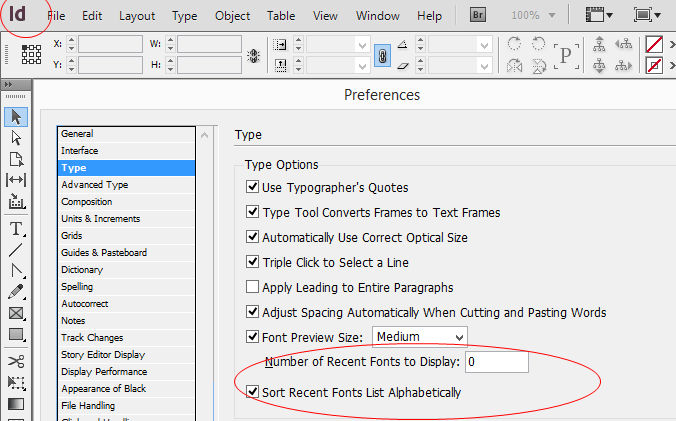676x421 pixels.
Task: Open the Object menu
Action: tap(232, 16)
